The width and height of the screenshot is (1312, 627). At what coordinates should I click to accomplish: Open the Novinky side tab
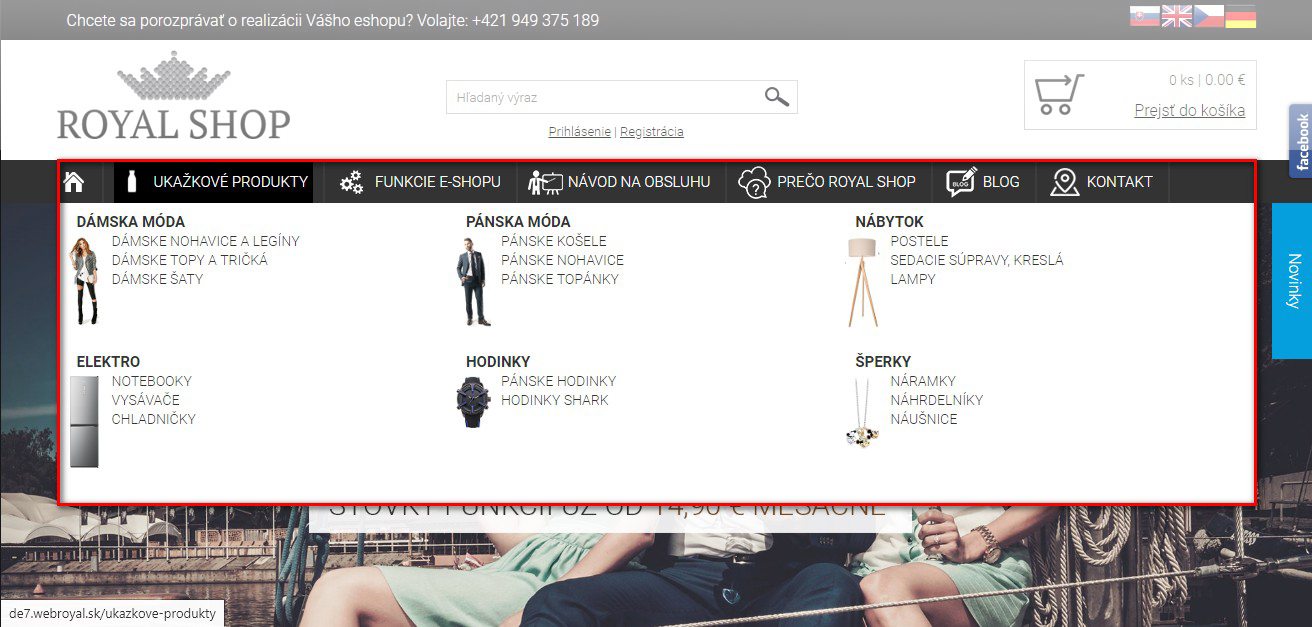pos(1292,281)
